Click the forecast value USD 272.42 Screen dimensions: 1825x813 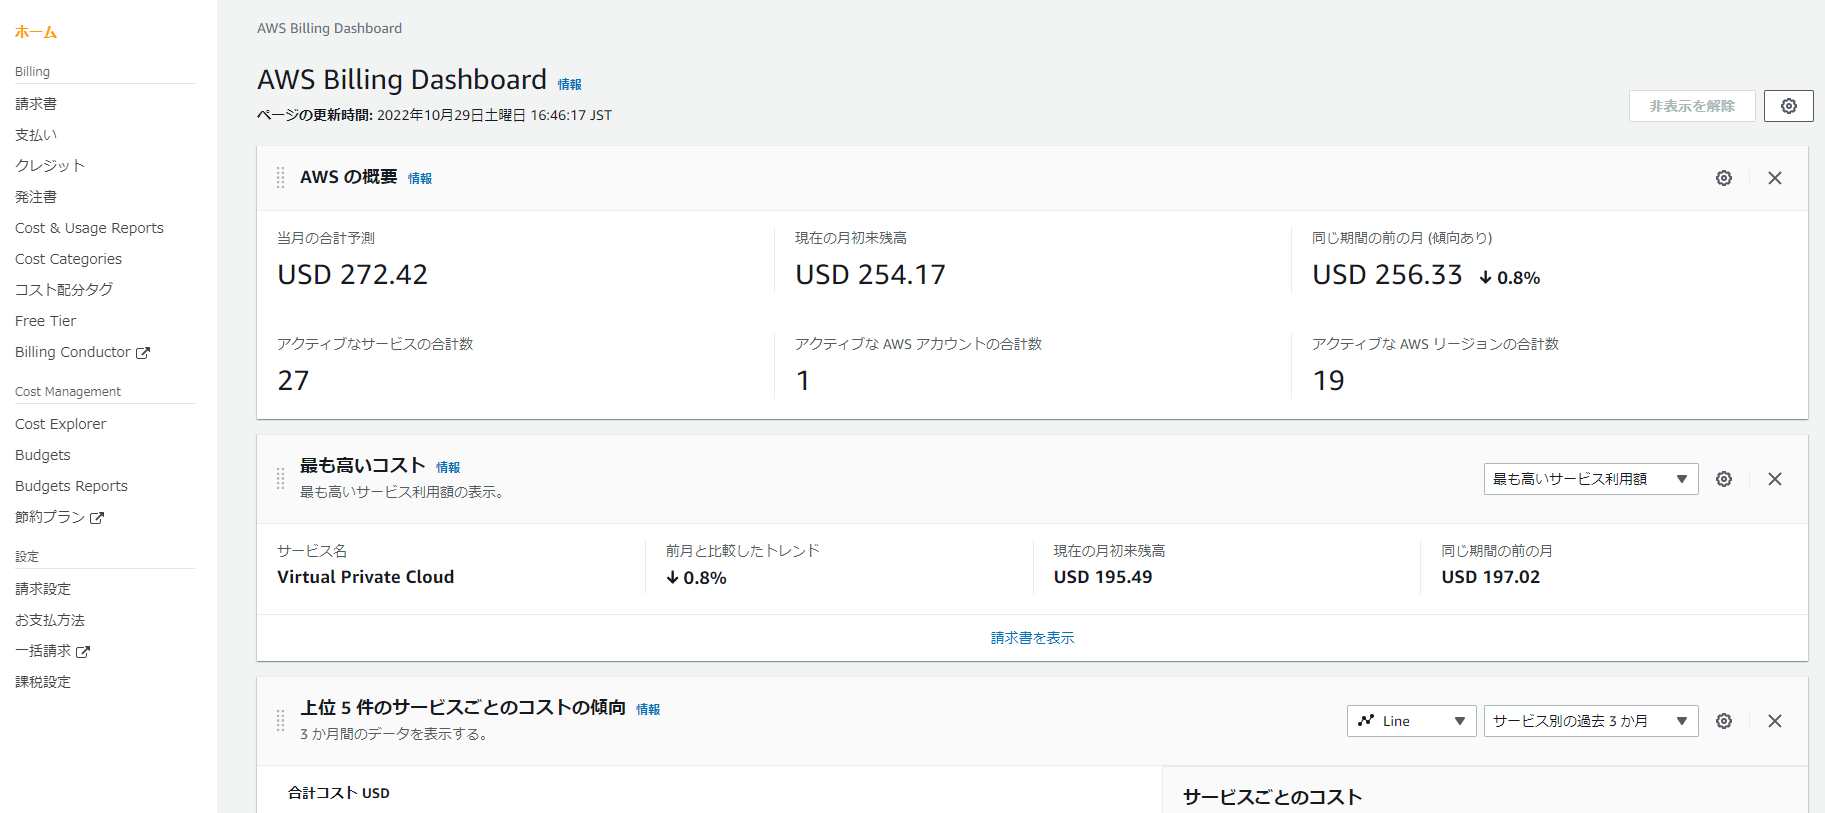[x=352, y=275]
